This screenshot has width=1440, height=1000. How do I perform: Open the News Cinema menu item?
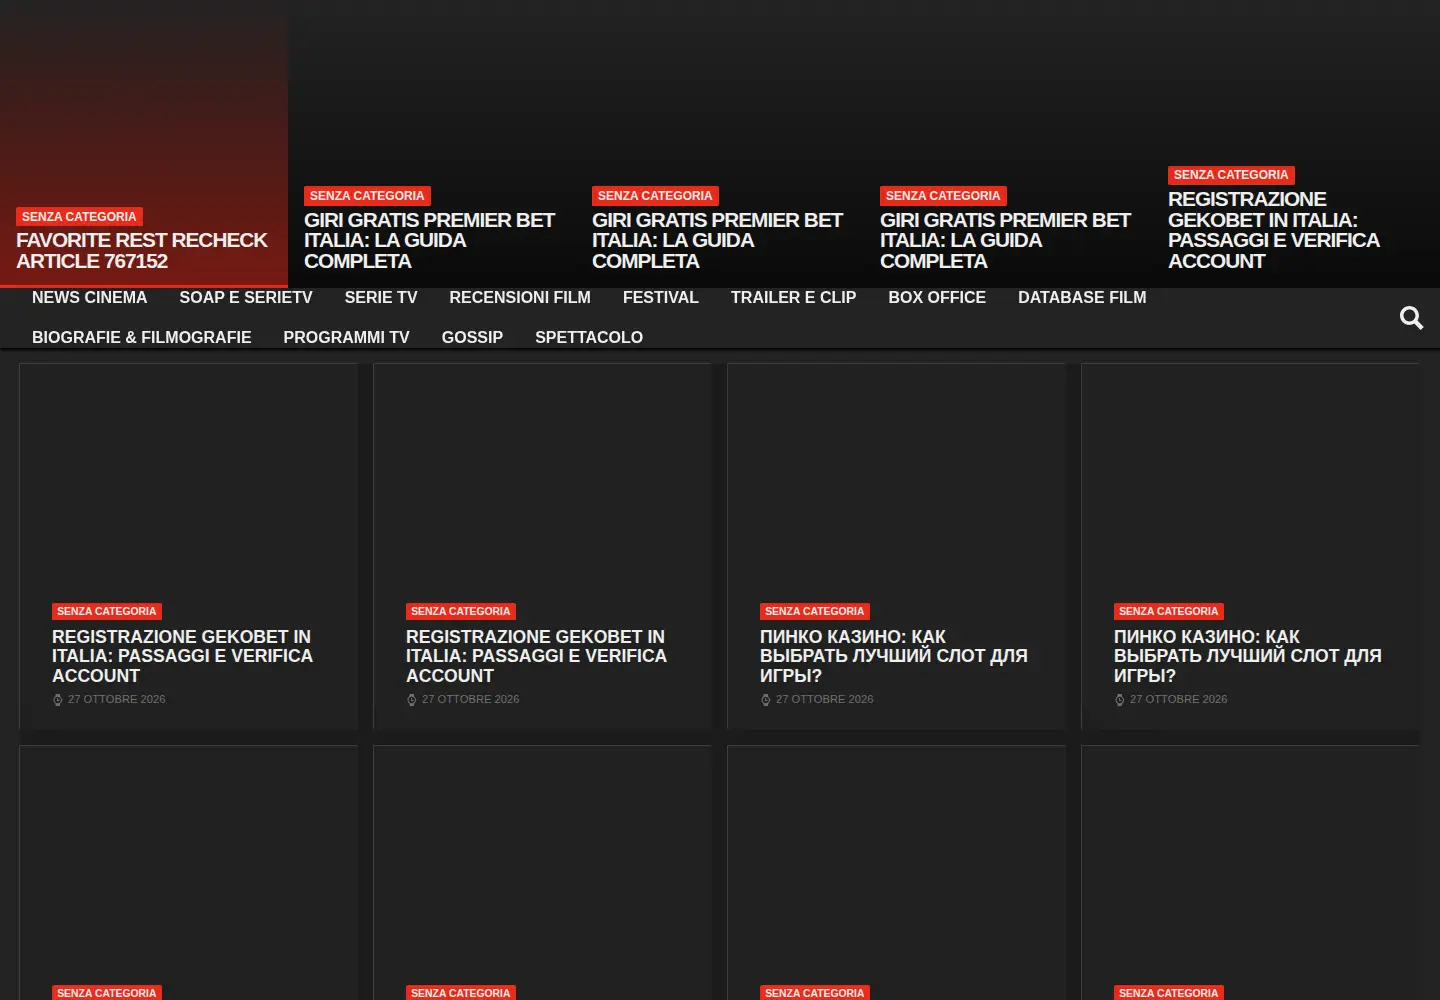pos(89,298)
